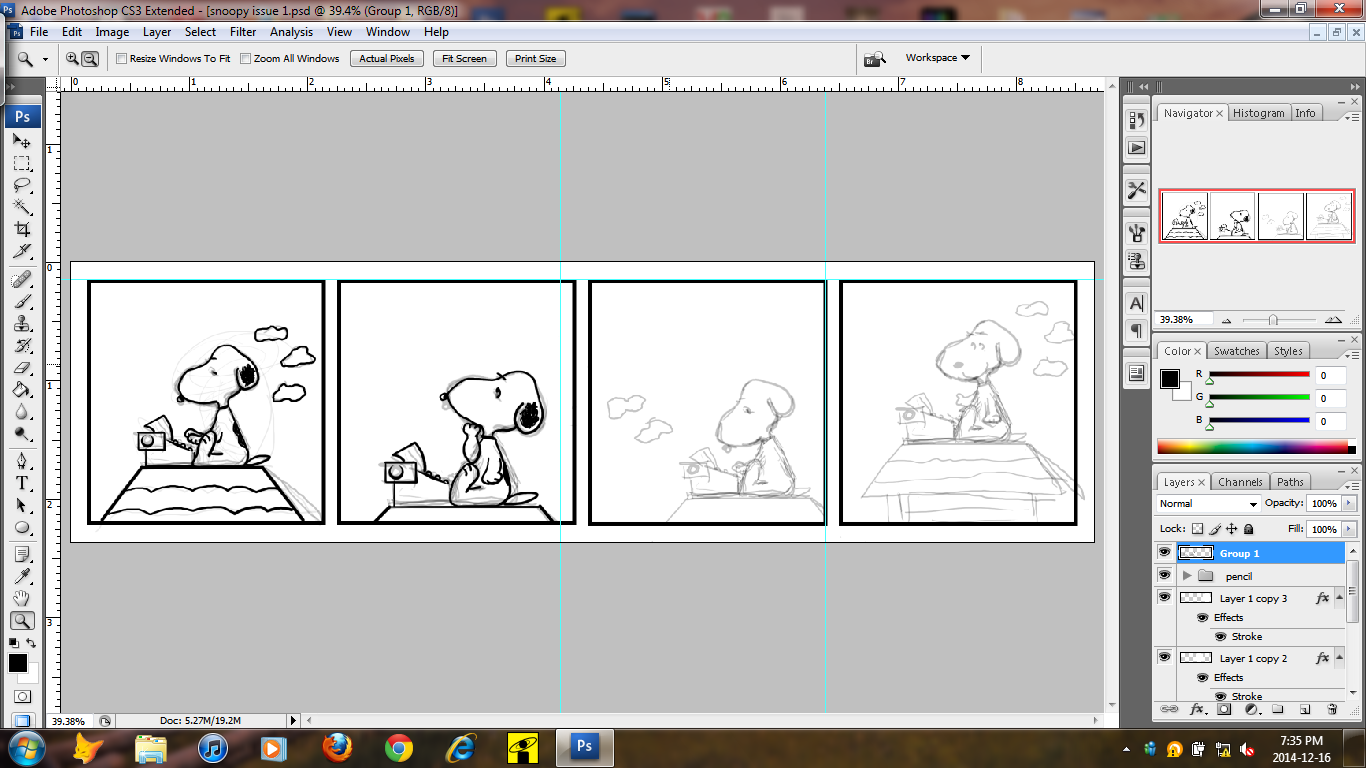
Task: Open the Layer menu
Action: [157, 32]
